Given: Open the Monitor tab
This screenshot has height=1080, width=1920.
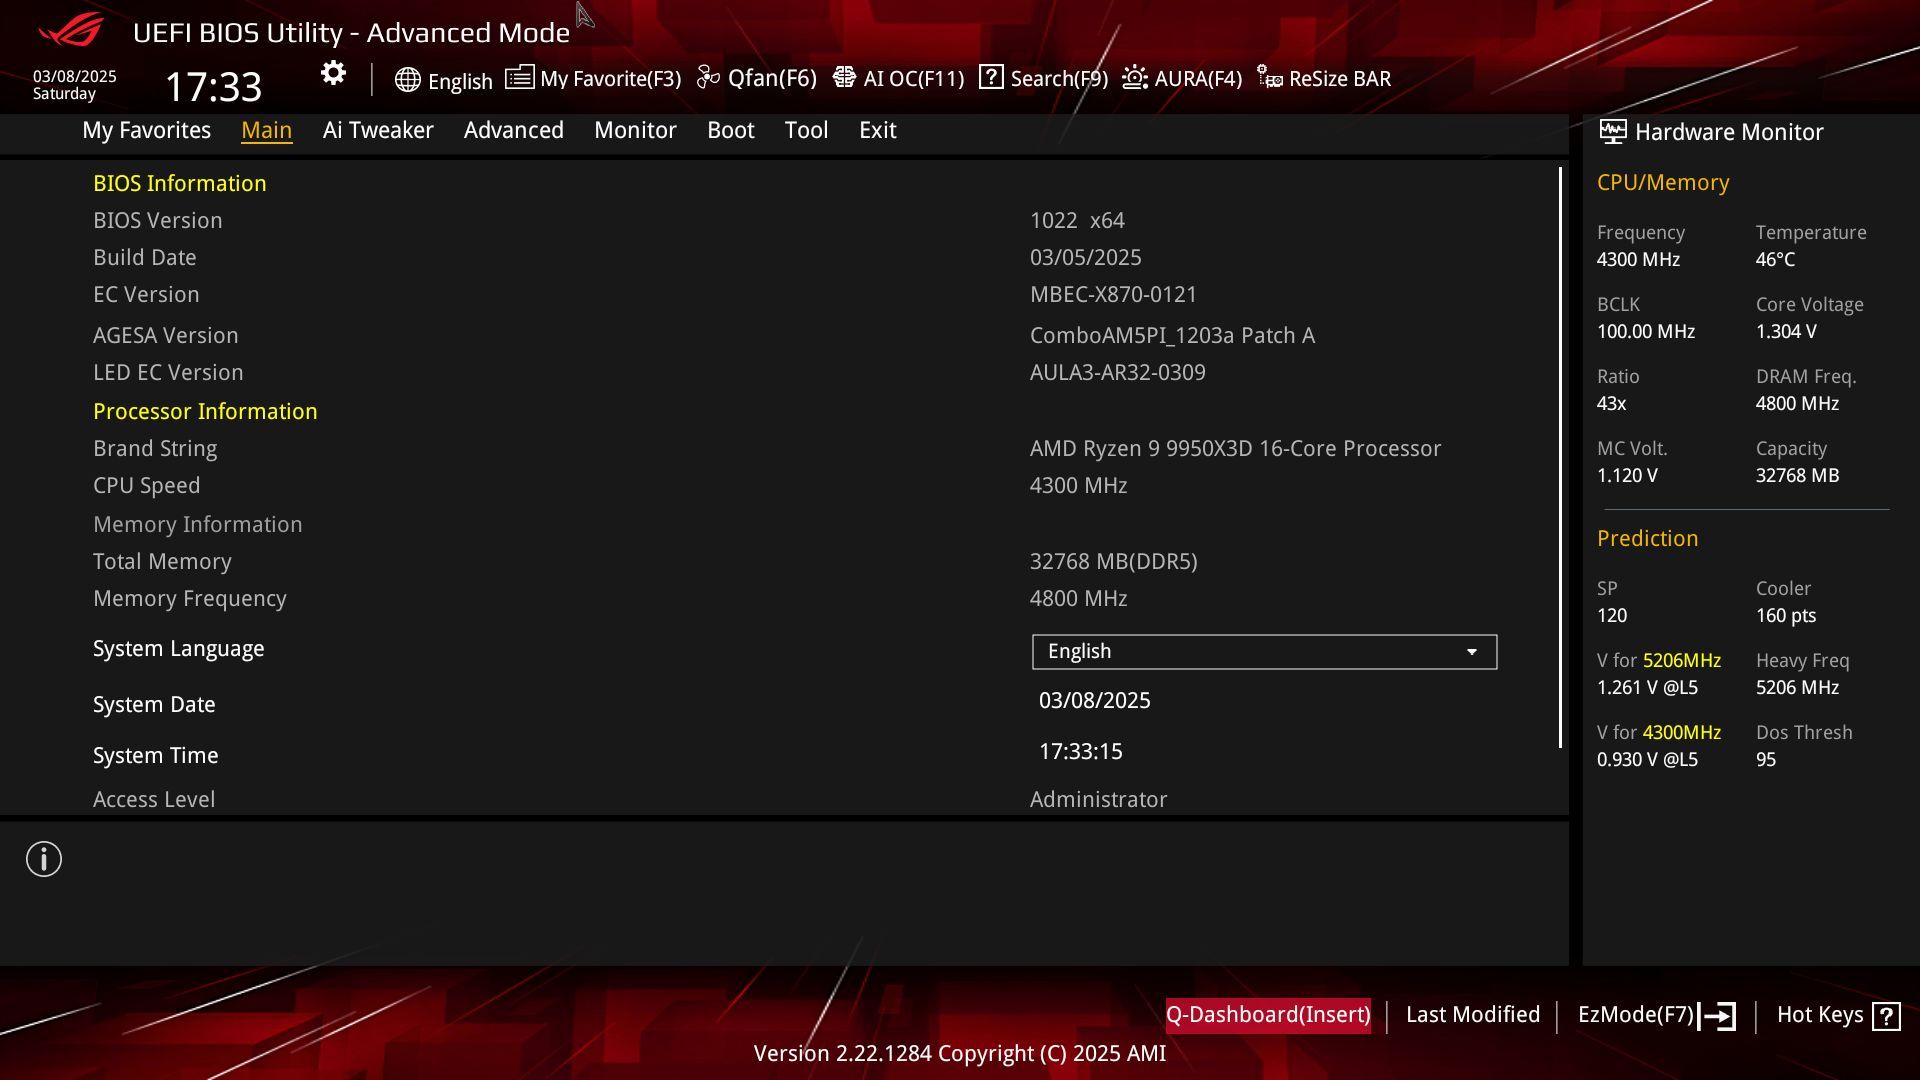Looking at the screenshot, I should pyautogui.click(x=635, y=130).
